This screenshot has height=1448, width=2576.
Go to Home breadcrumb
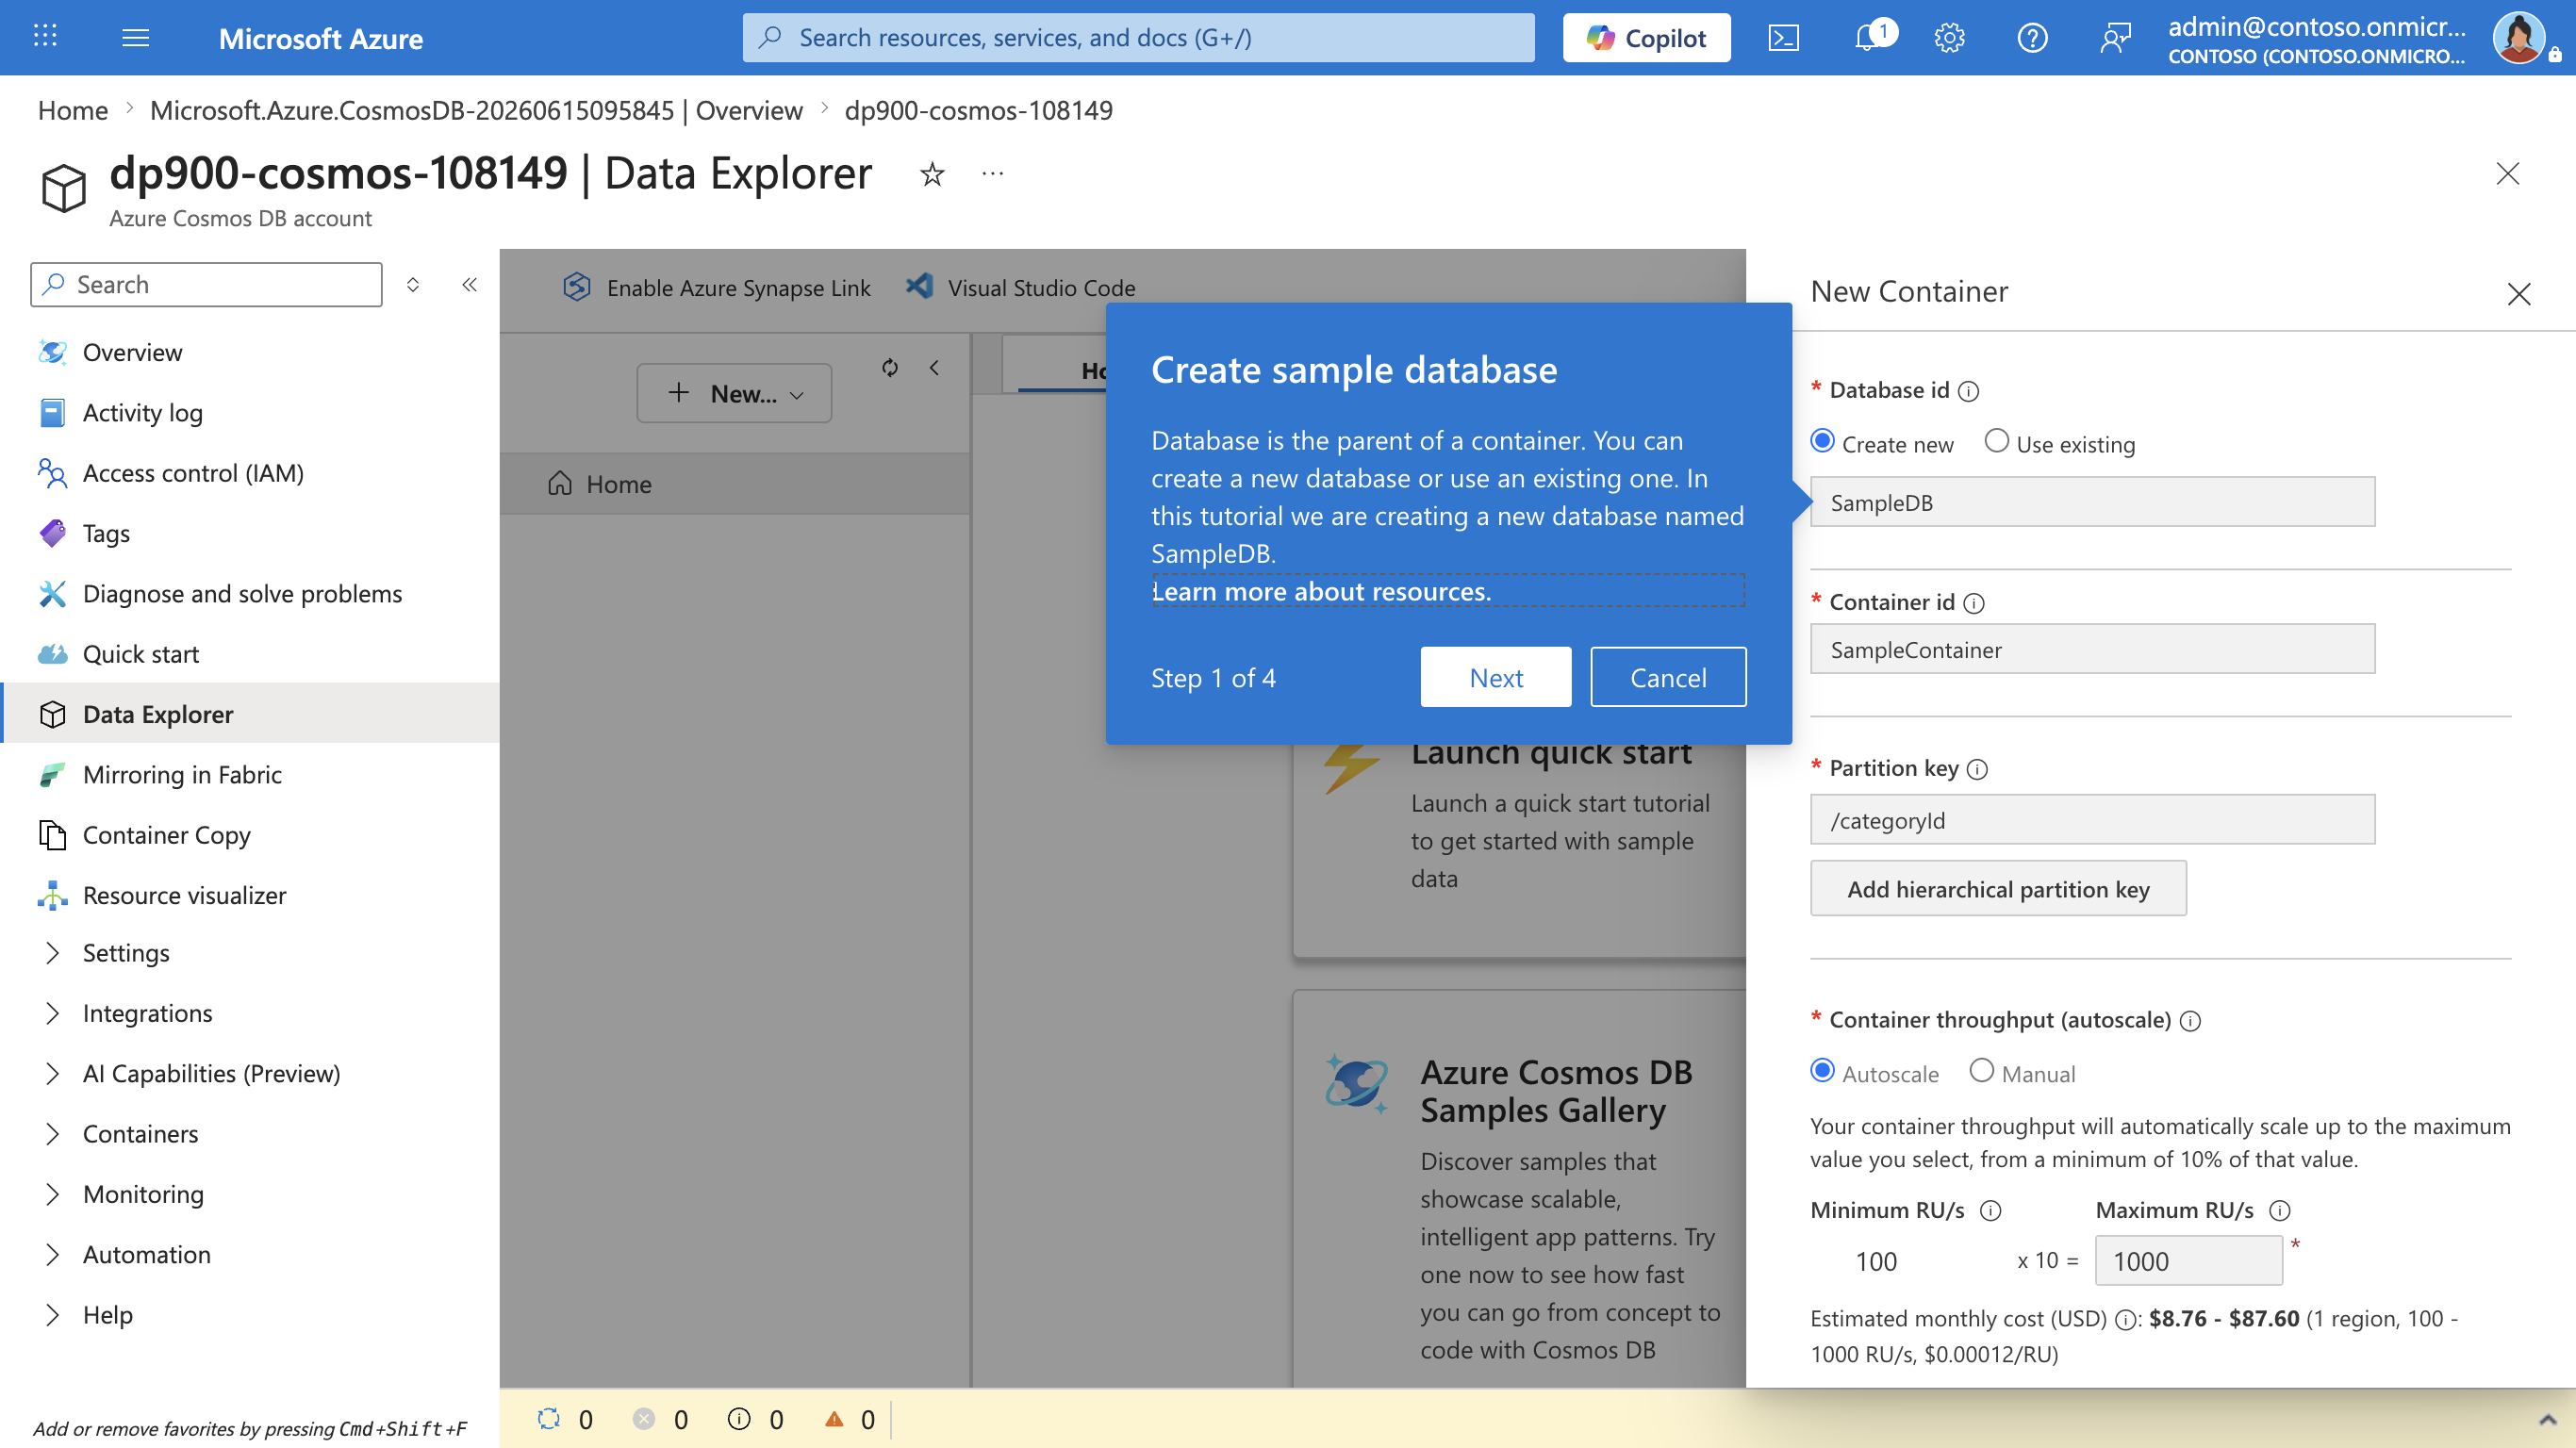pyautogui.click(x=73, y=110)
